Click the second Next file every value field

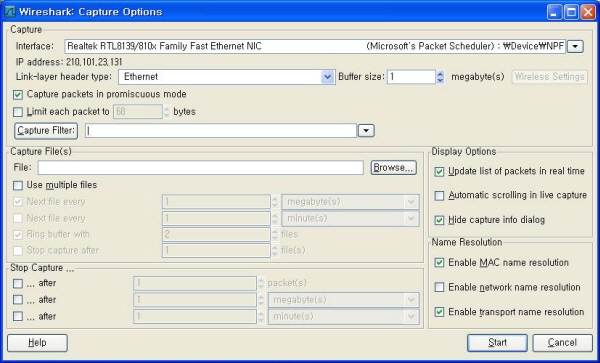(216, 218)
